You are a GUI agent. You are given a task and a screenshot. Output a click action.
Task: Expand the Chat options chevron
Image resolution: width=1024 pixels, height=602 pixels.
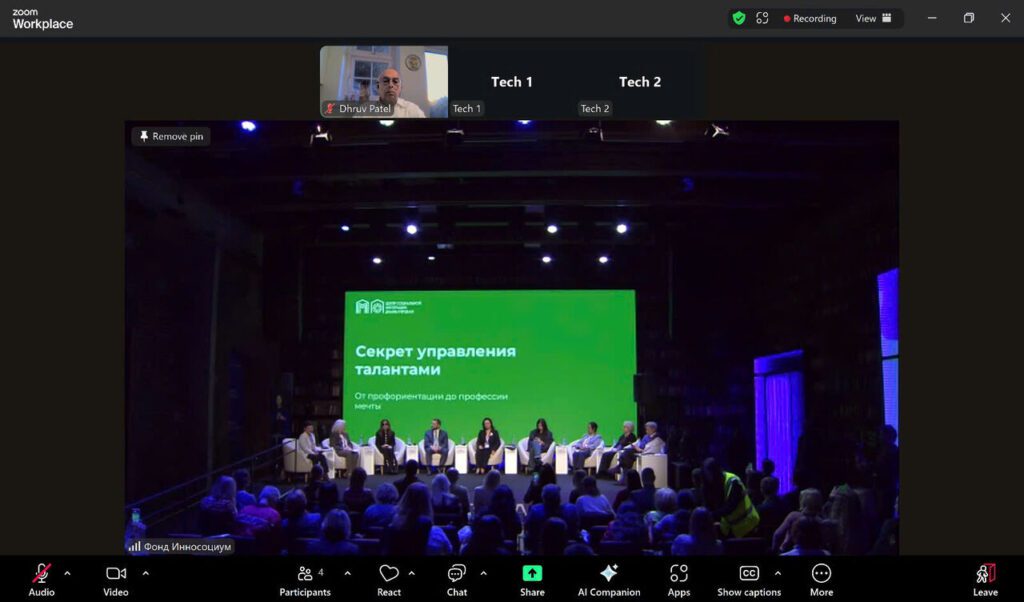click(484, 574)
